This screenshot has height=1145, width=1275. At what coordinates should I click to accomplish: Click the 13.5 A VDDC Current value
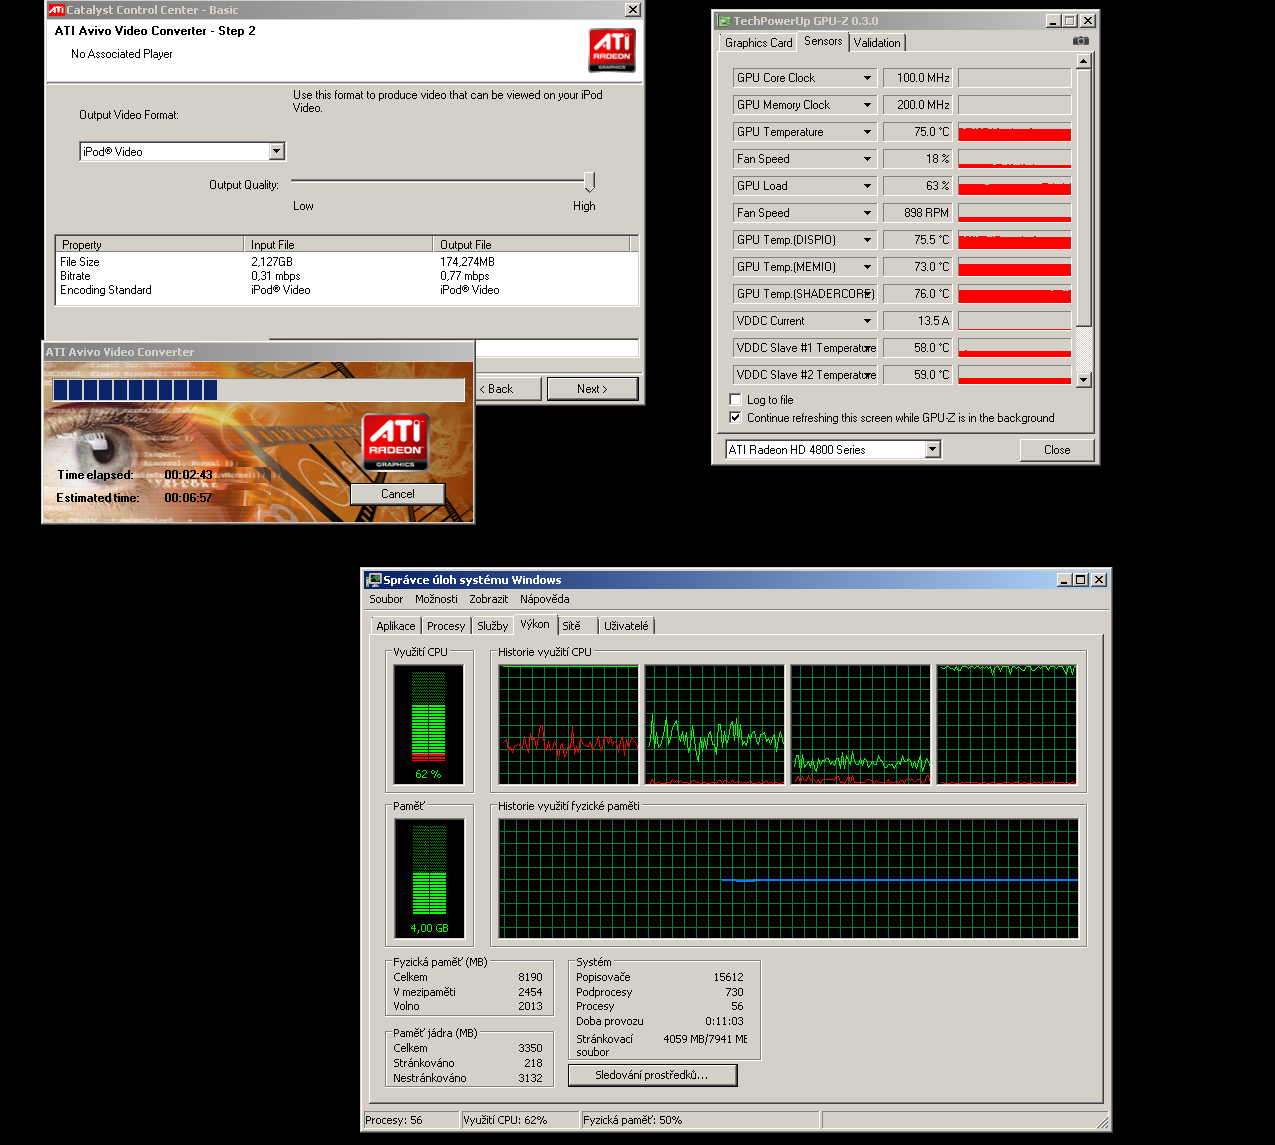917,321
